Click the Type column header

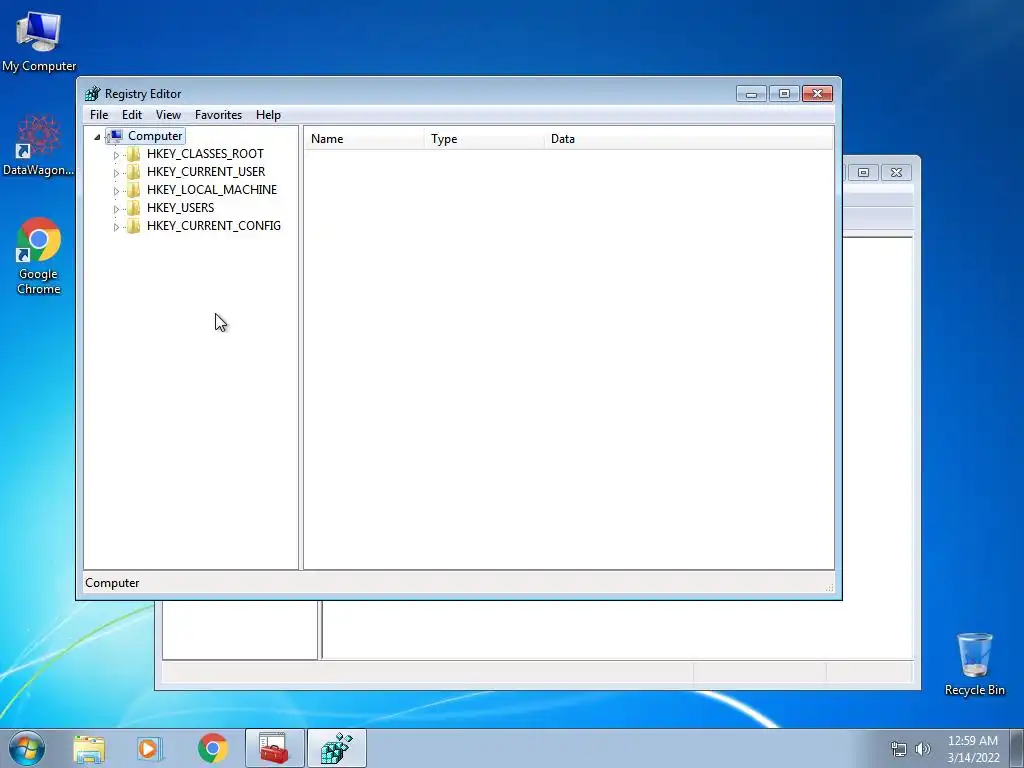(484, 138)
